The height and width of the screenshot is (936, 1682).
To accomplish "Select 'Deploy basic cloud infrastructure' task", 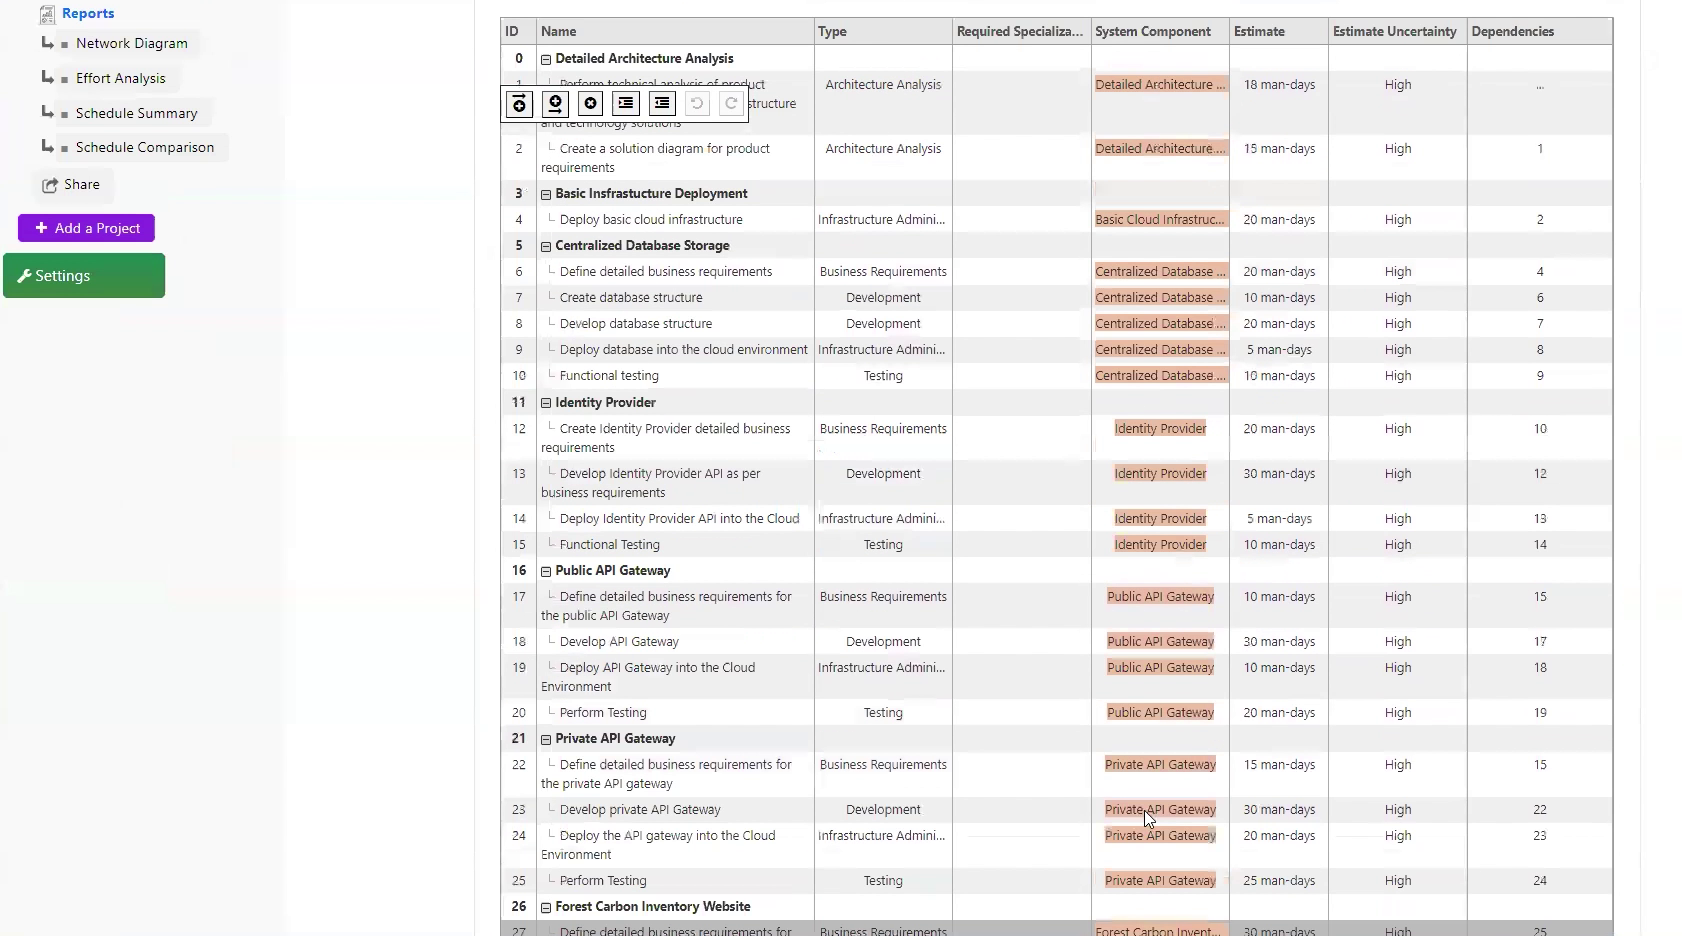I will (651, 220).
